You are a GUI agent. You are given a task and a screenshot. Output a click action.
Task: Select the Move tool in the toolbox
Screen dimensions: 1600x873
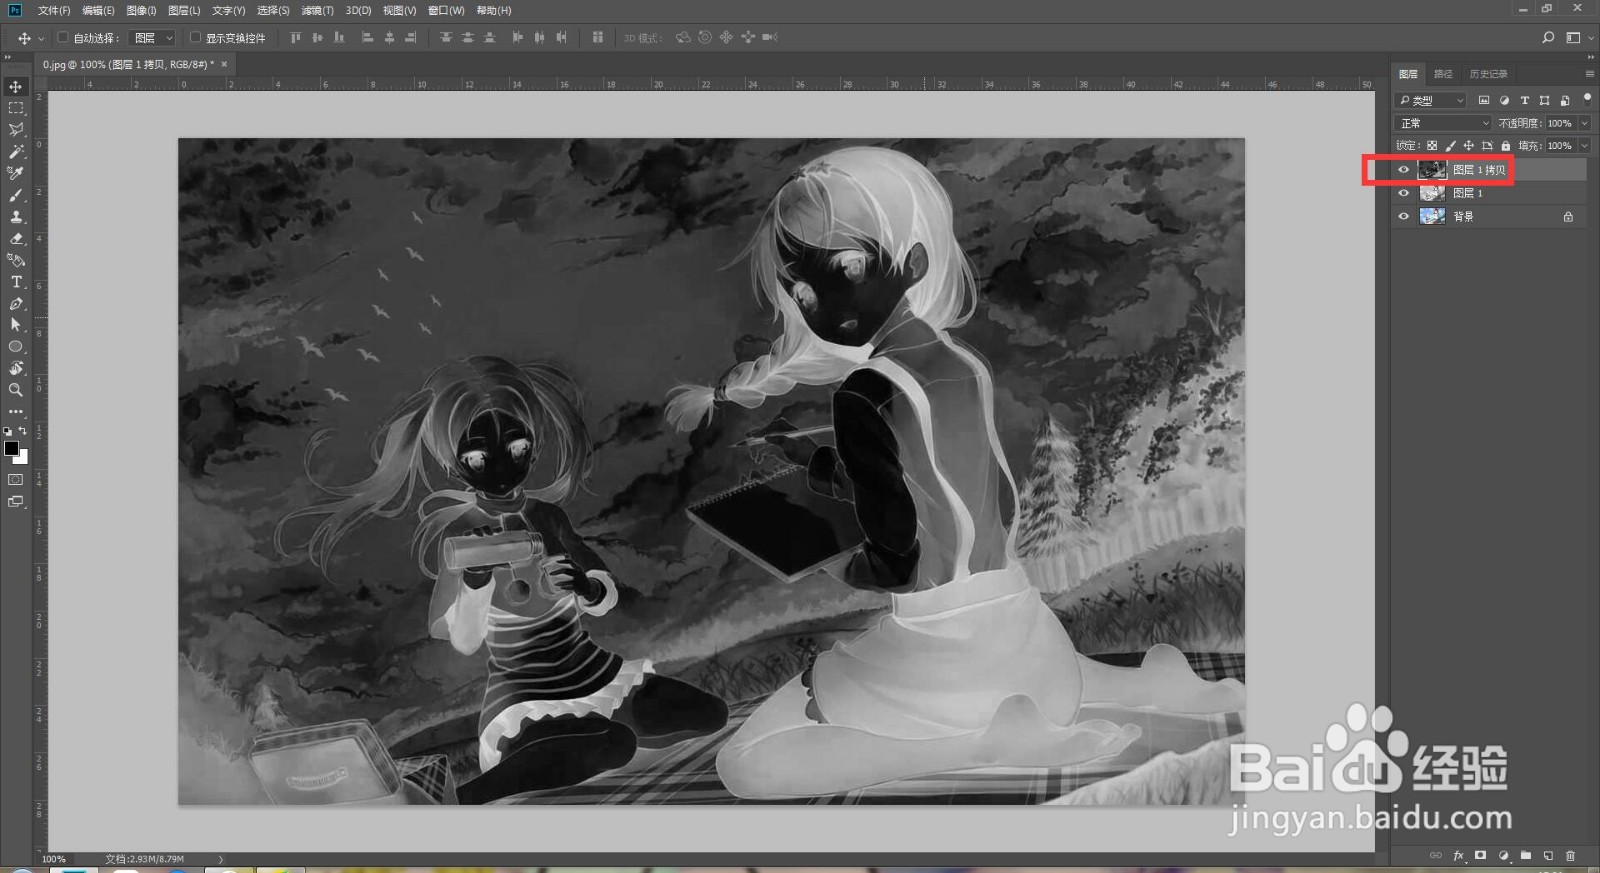[x=16, y=87]
